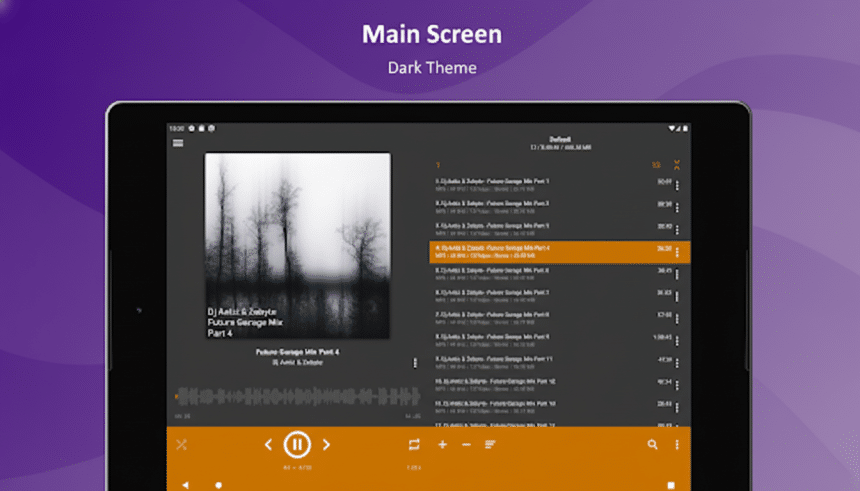
Task: Click the artist name under the track title
Action: [x=297, y=363]
